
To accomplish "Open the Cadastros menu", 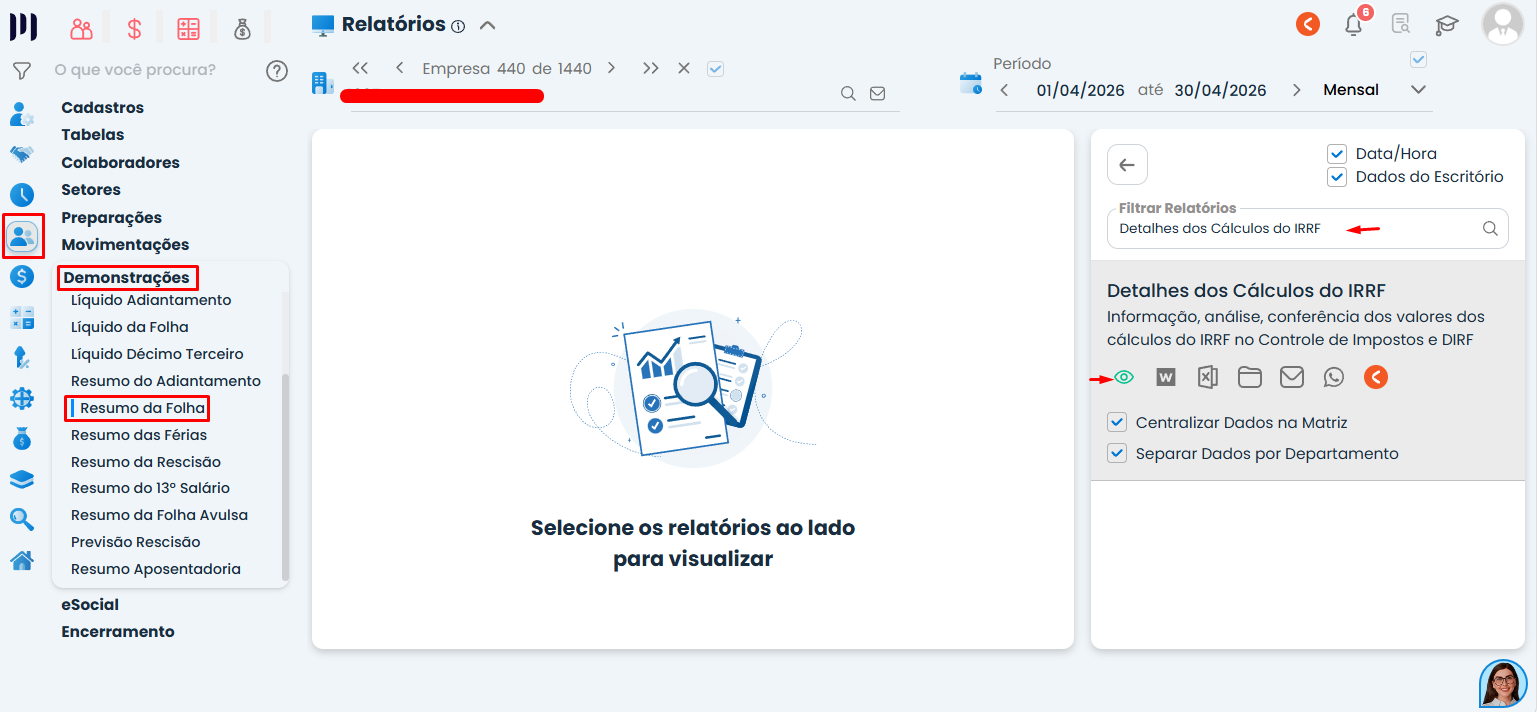I will 102,107.
